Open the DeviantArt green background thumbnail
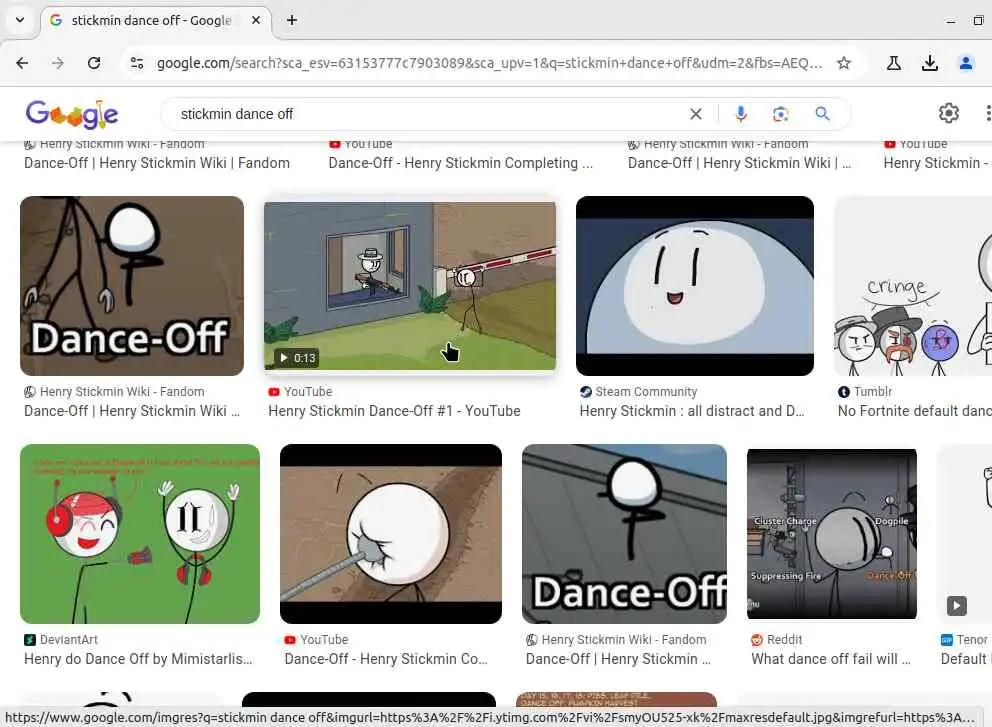Screen dimensions: 992x727 (140, 534)
